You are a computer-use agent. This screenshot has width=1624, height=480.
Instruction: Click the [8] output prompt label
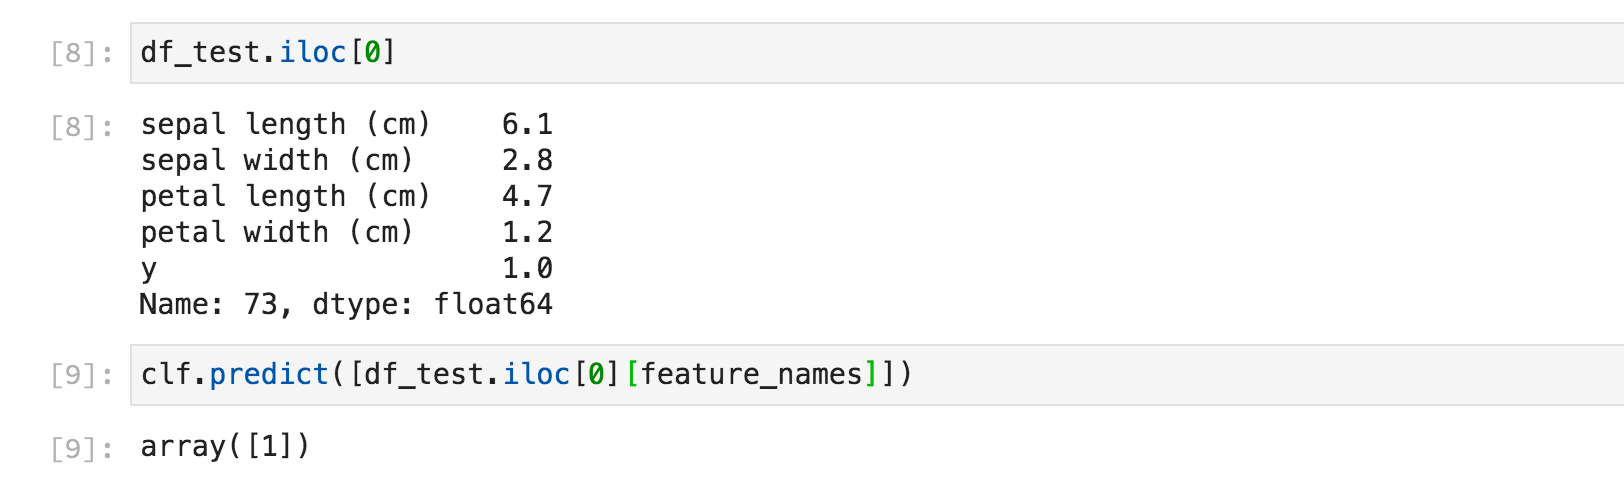tap(82, 127)
